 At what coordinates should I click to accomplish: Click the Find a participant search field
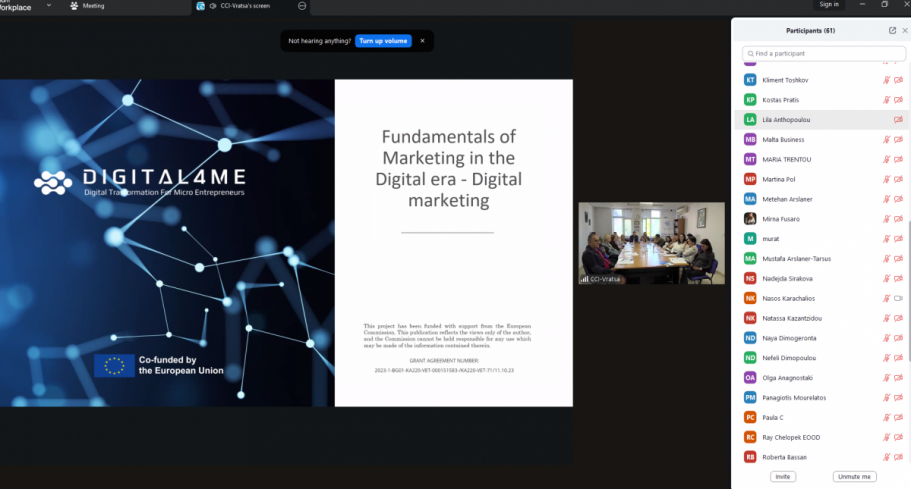tap(824, 53)
